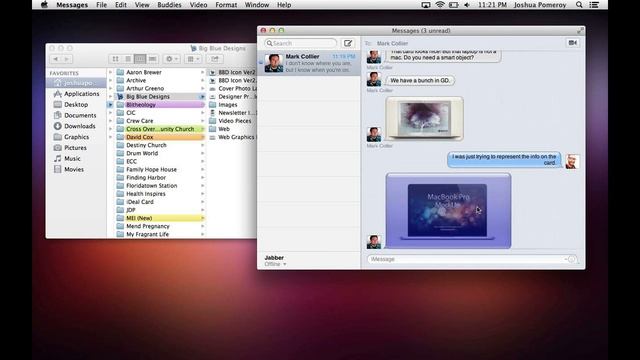
Task: Open the Edit menu
Action: click(120, 5)
